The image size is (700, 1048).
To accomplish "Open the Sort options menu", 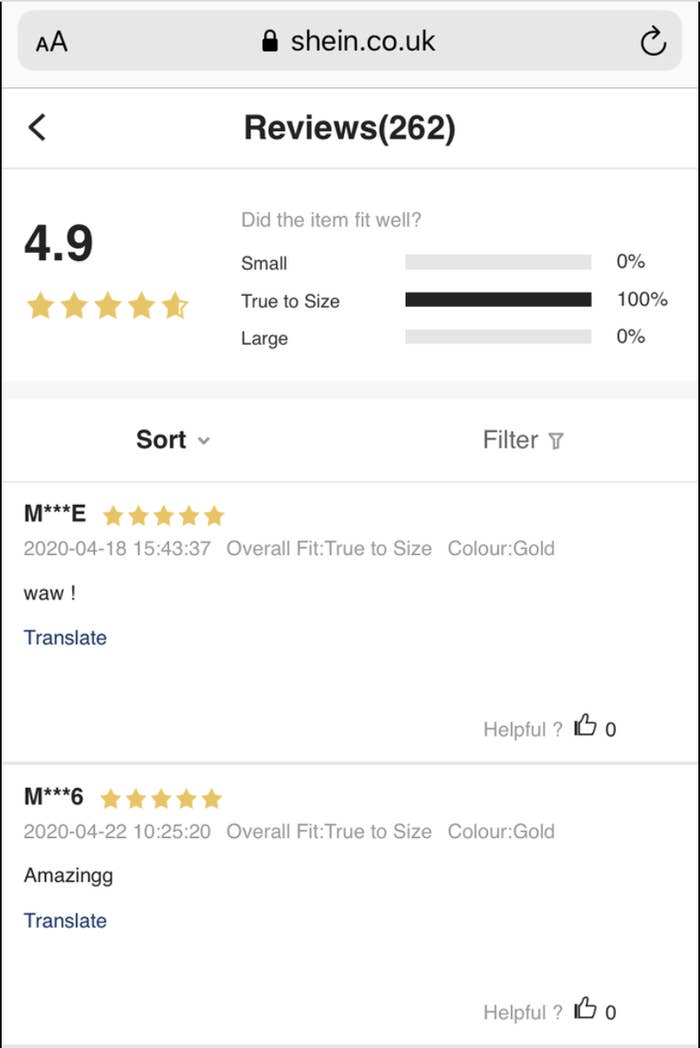I will [x=172, y=440].
